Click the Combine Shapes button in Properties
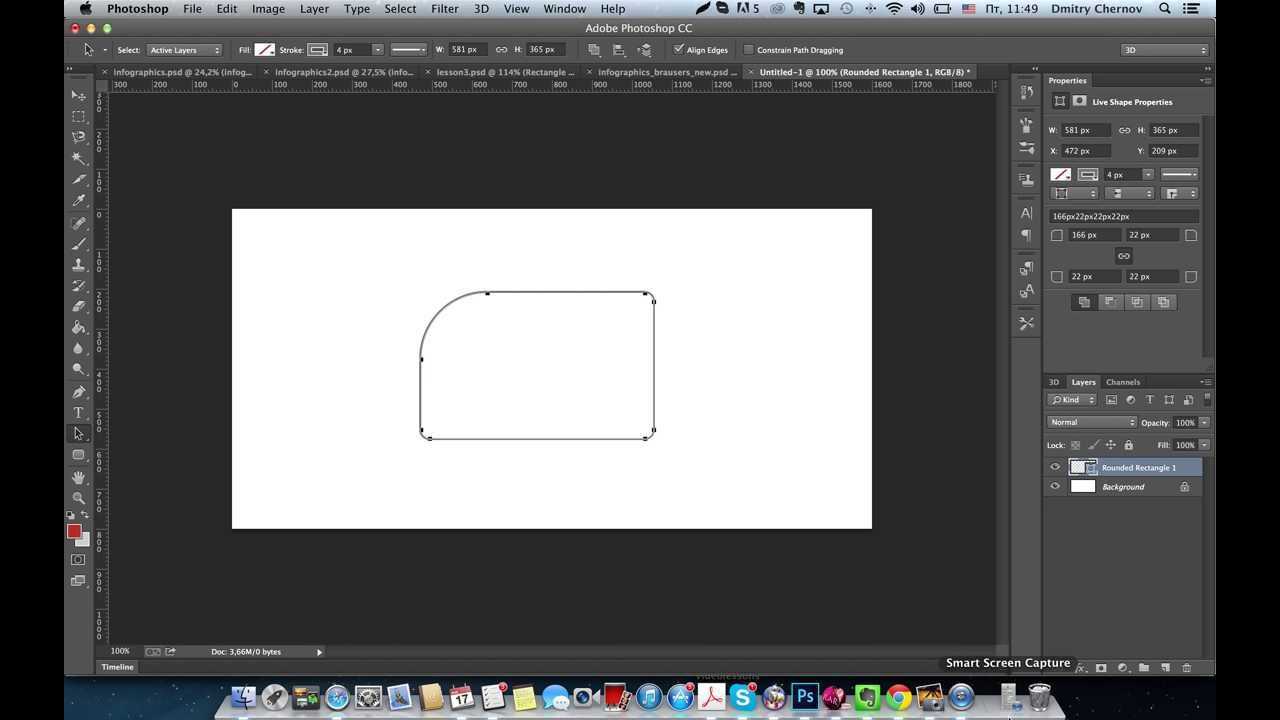 click(x=1084, y=302)
